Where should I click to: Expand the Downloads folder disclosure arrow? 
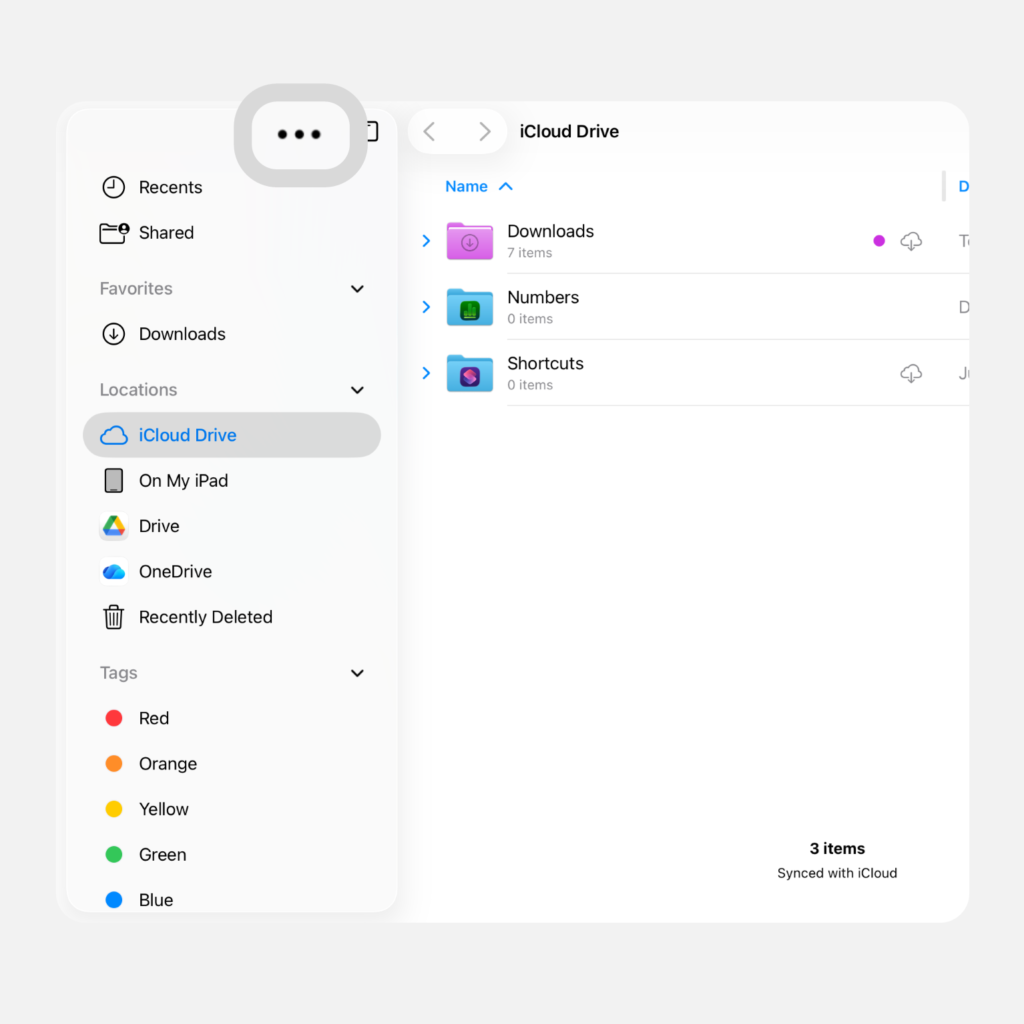coord(426,241)
